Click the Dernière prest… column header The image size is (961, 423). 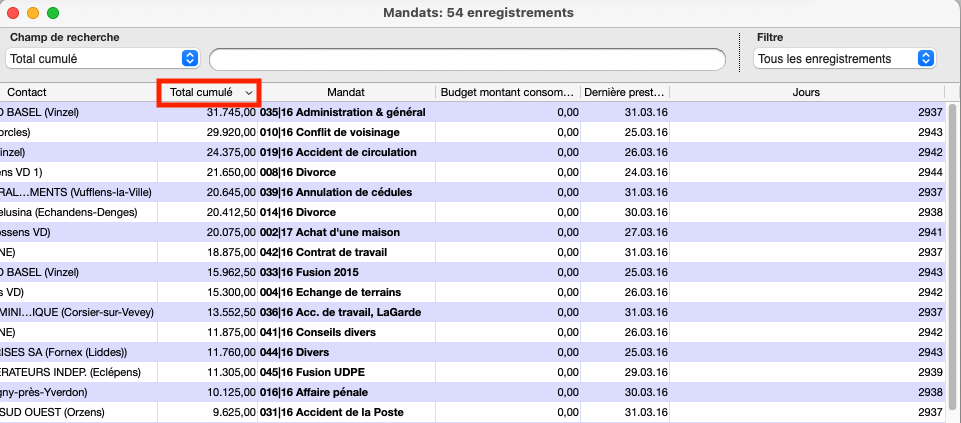click(625, 93)
